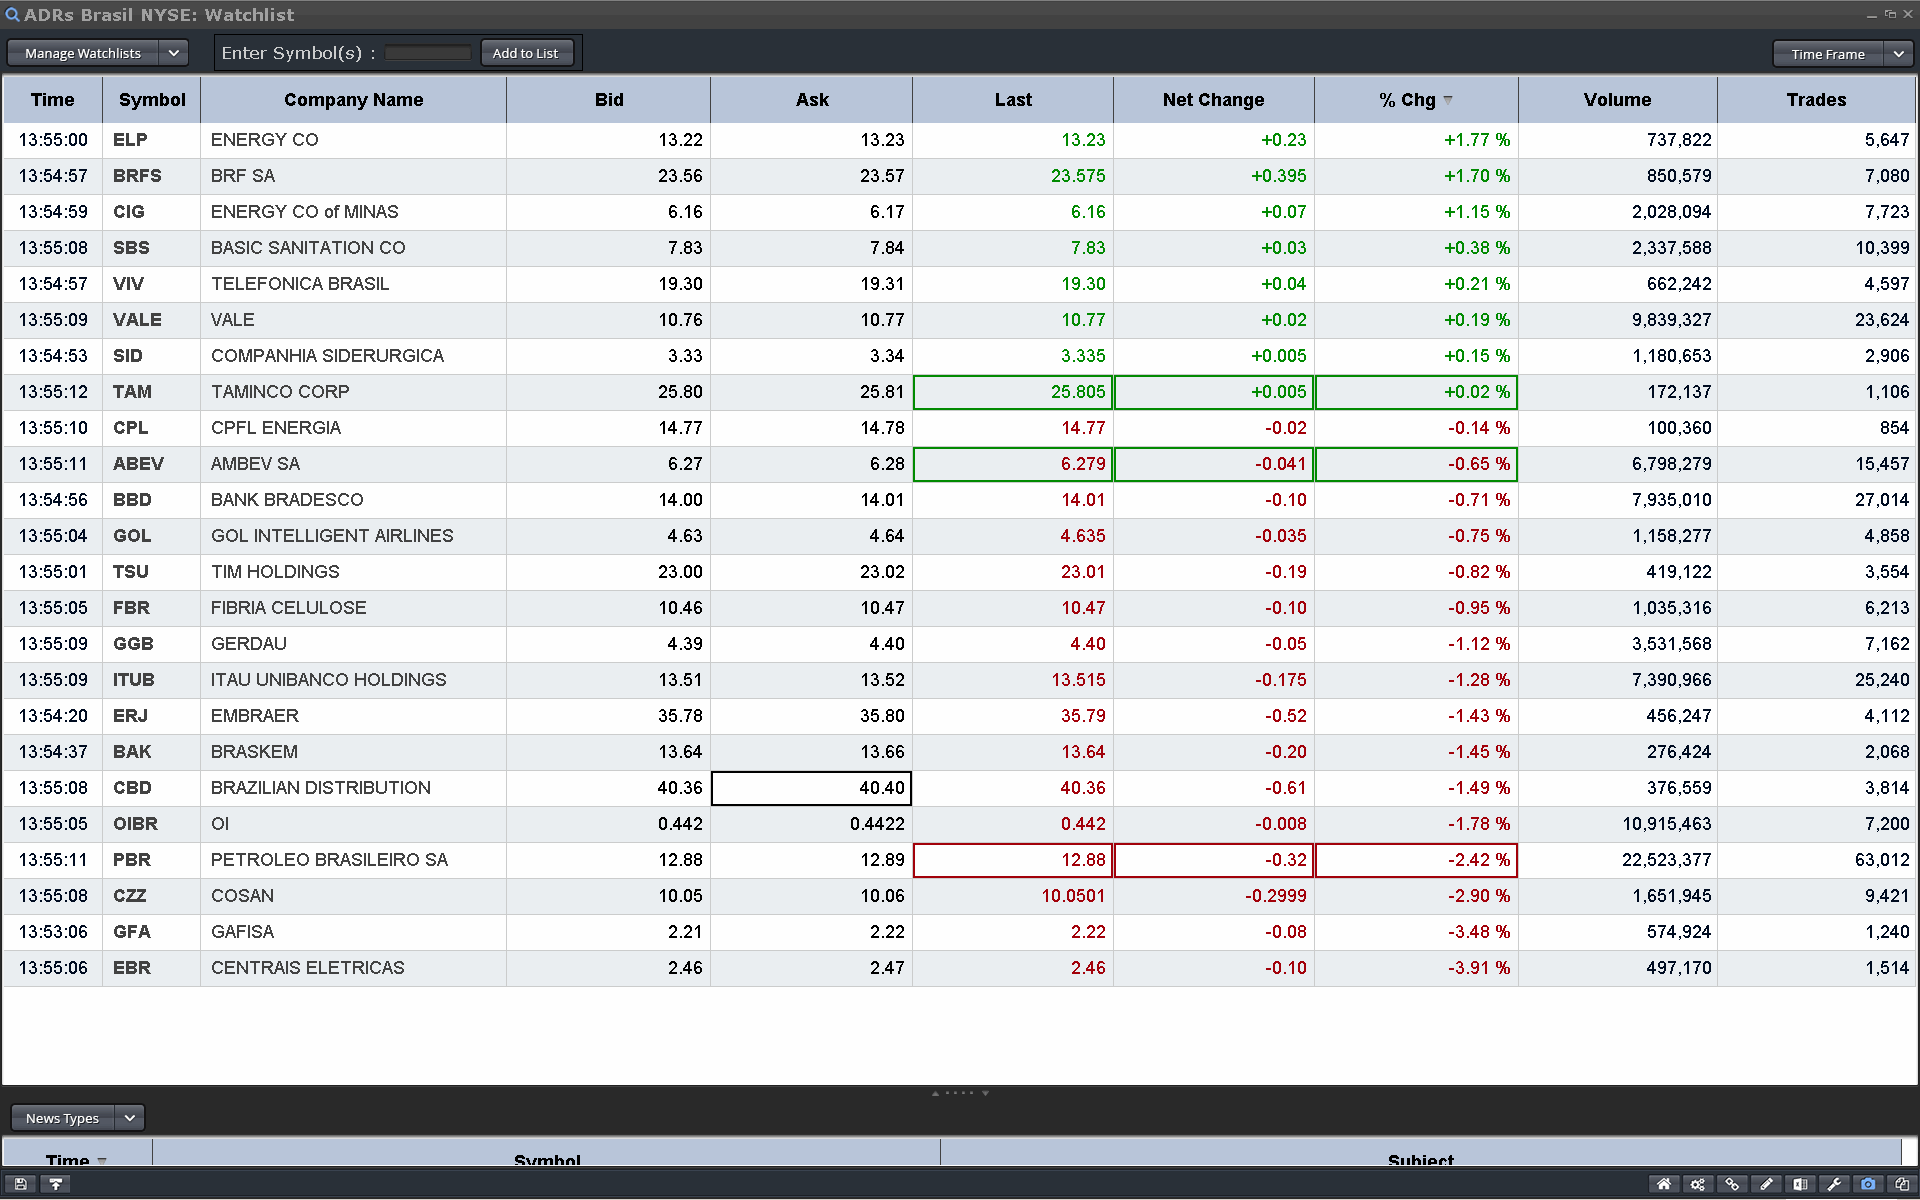The image size is (1920, 1200).
Task: Expand the Manage Watchlists dropdown arrow
Action: pos(173,53)
